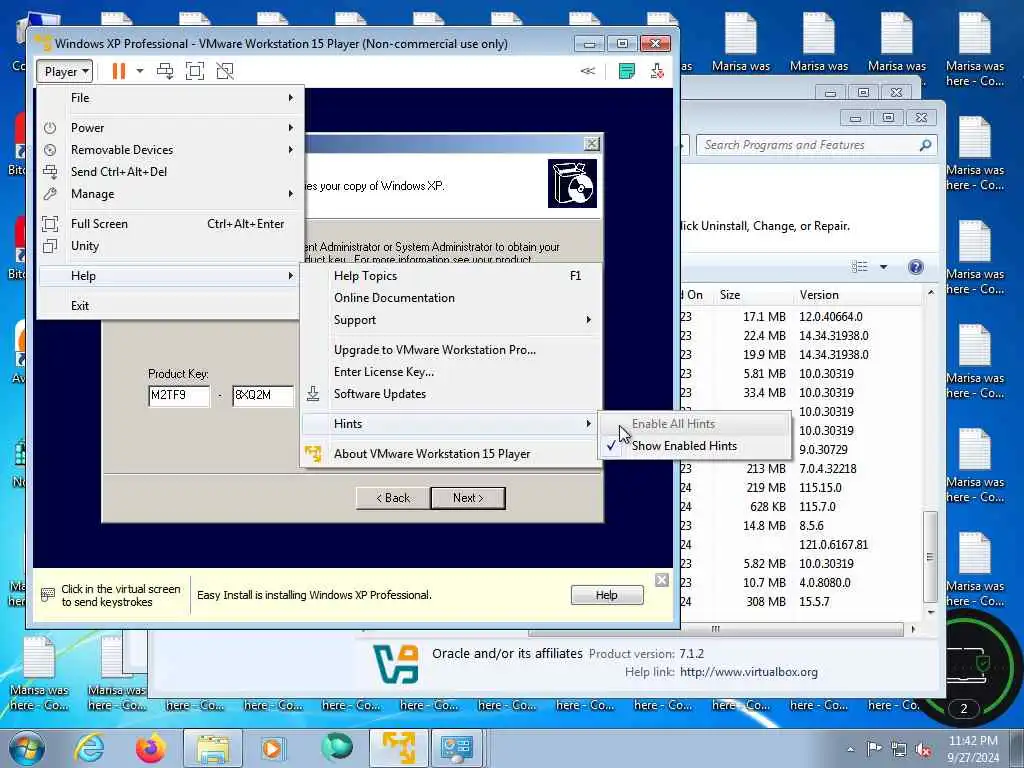Open Programs and Features help icon
1024x768 pixels.
click(x=916, y=266)
